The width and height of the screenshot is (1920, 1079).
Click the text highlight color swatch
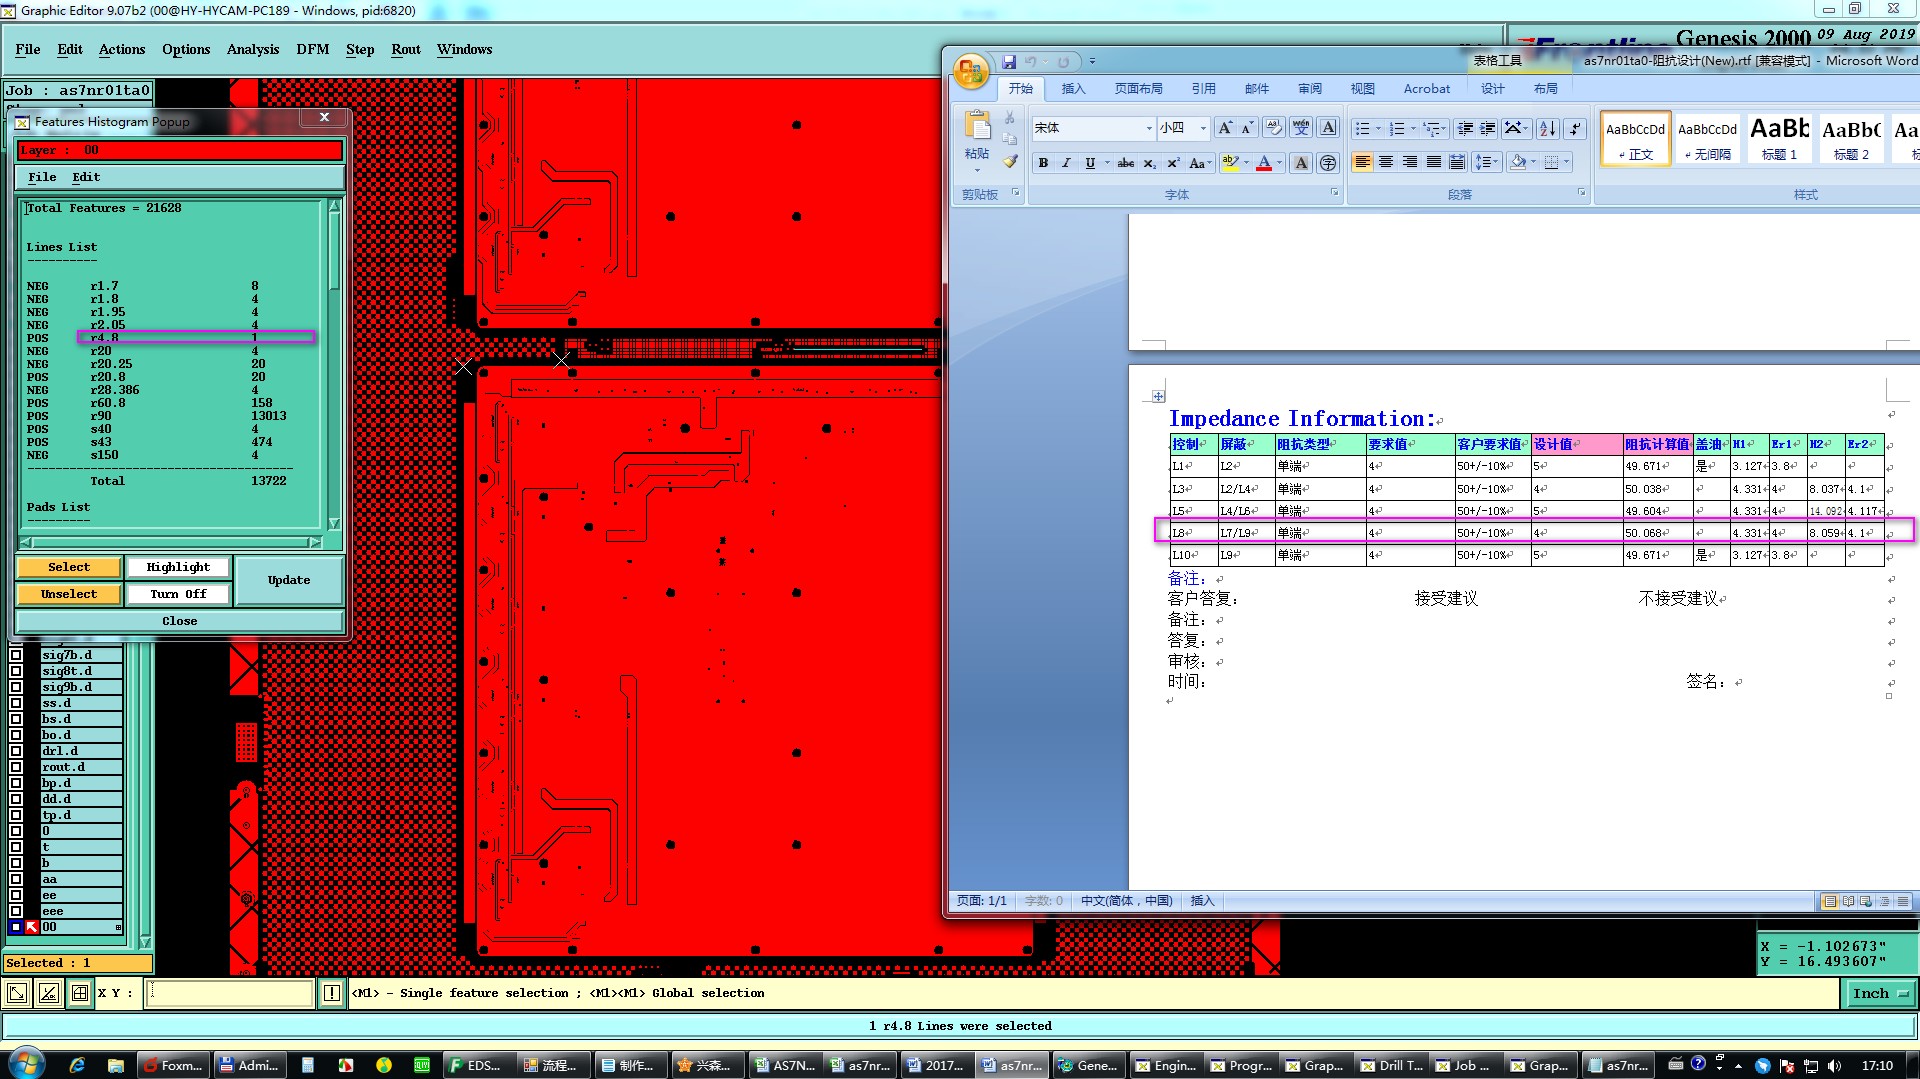(x=1230, y=163)
